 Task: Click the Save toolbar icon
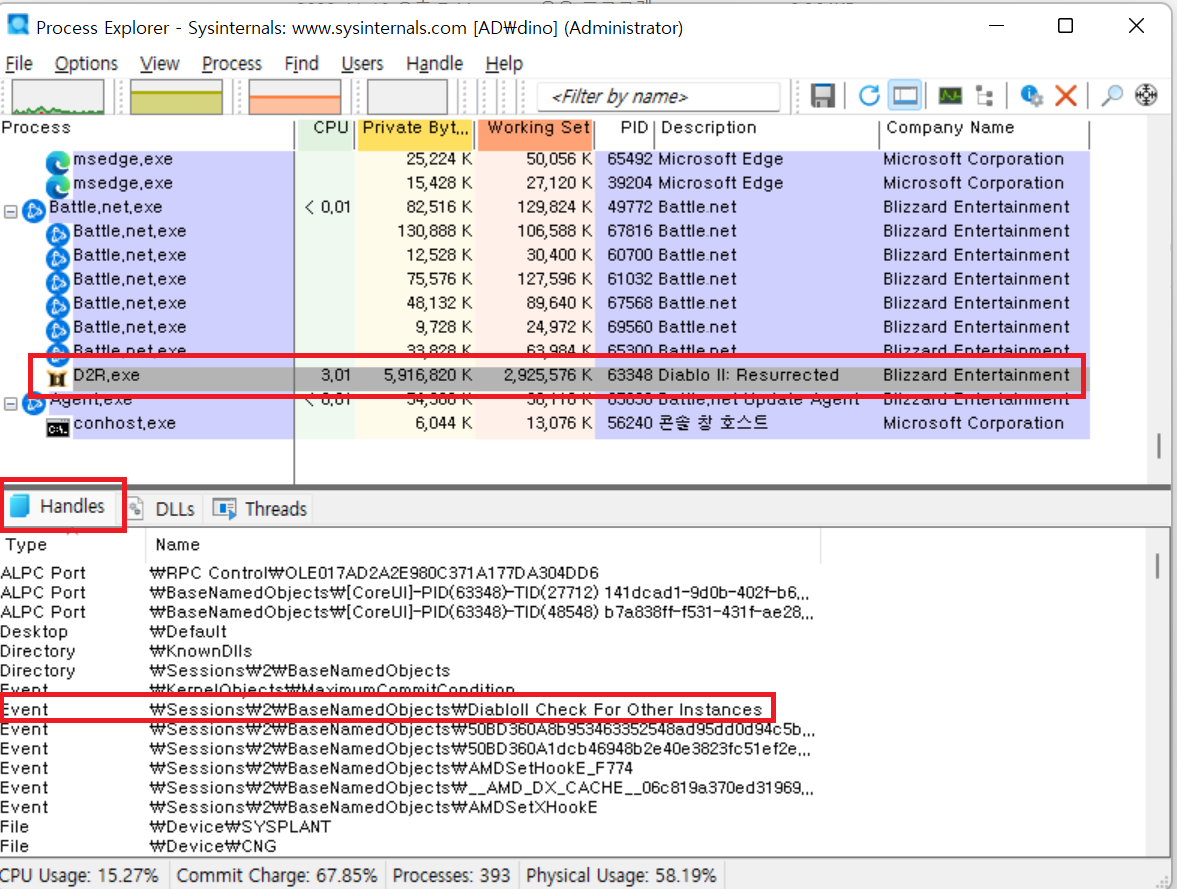pyautogui.click(x=823, y=96)
